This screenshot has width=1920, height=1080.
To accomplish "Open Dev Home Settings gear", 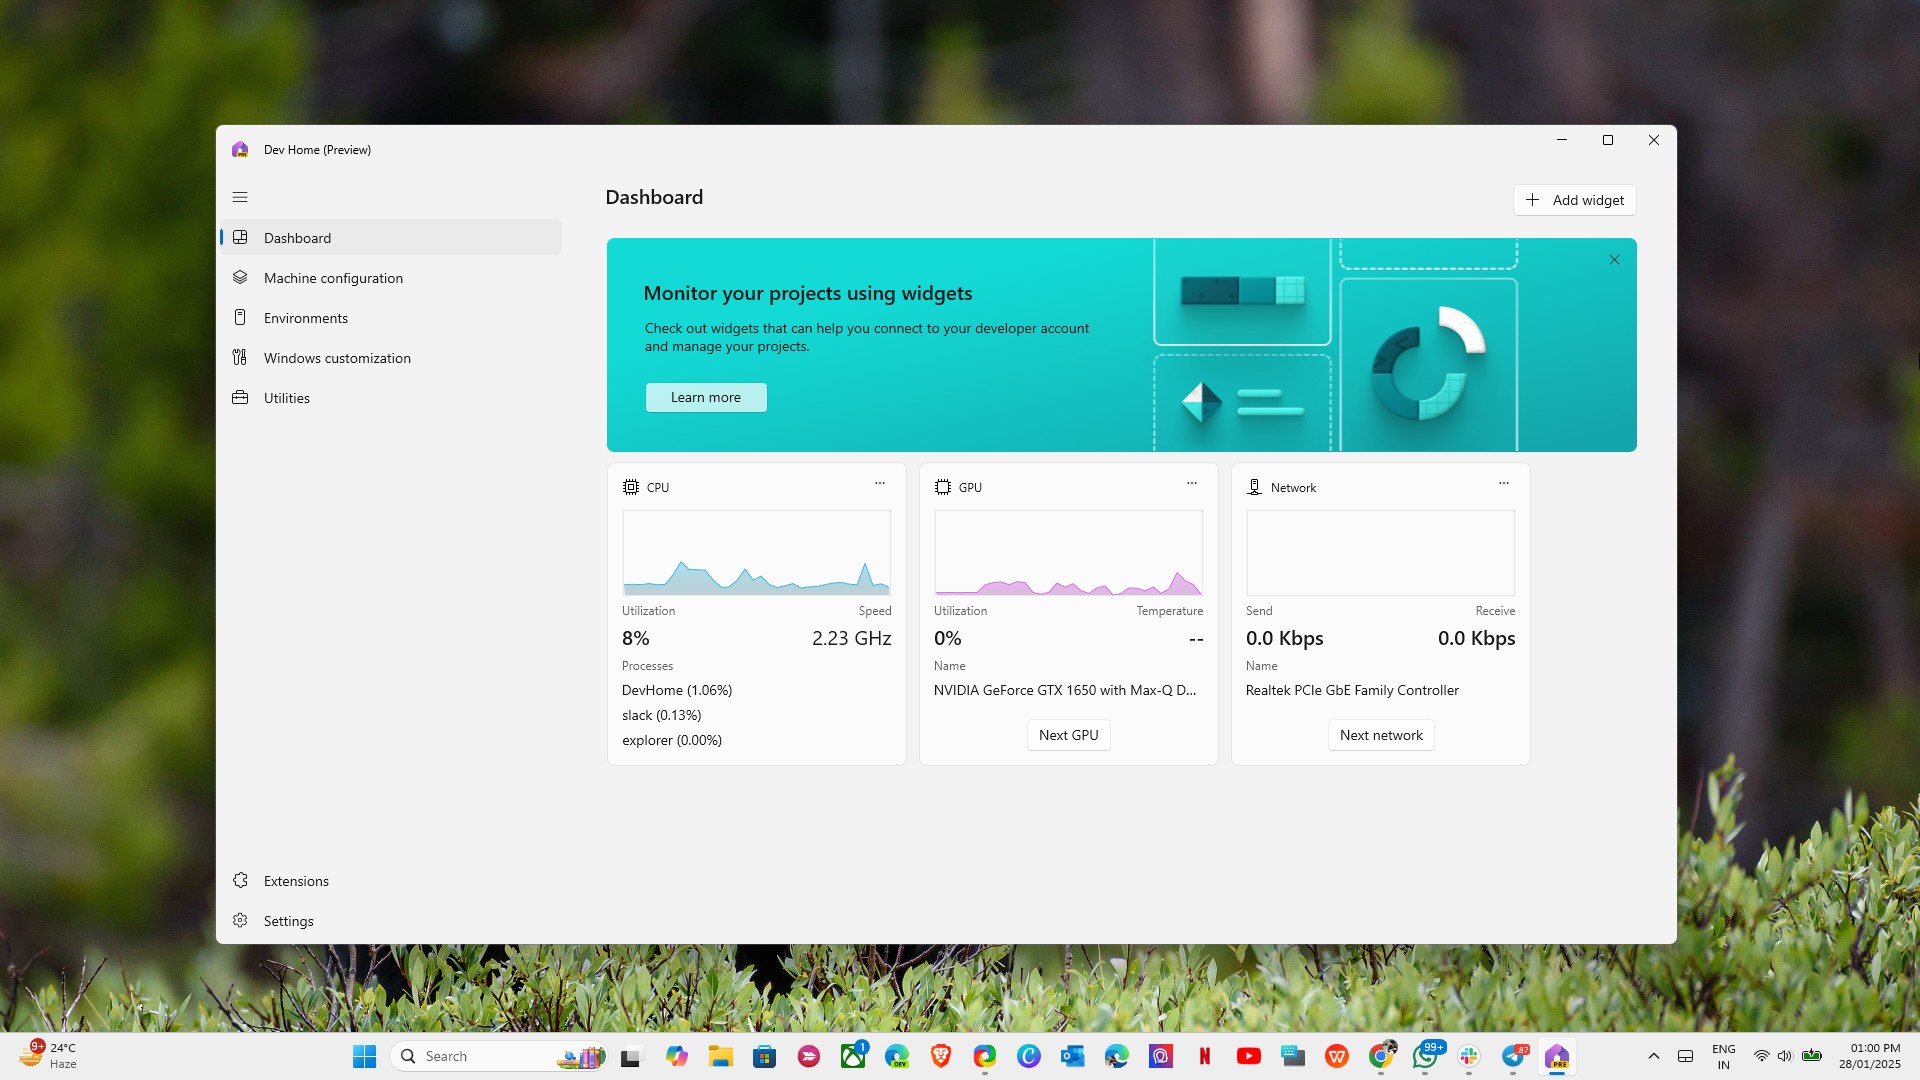I will (288, 920).
